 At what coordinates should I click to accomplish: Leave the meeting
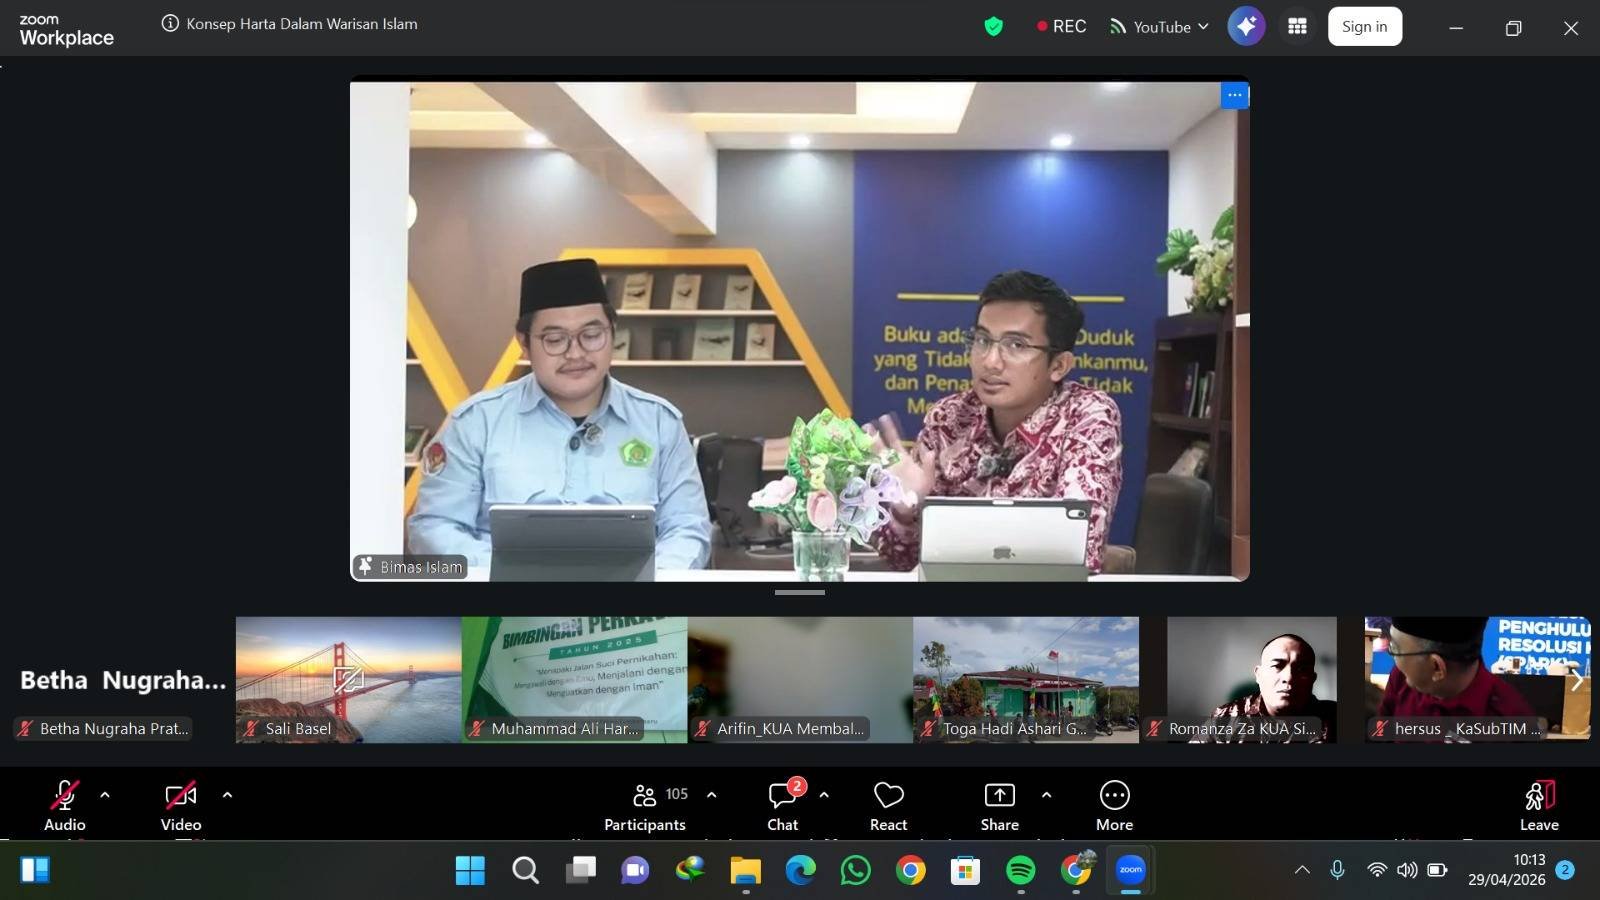click(1539, 805)
